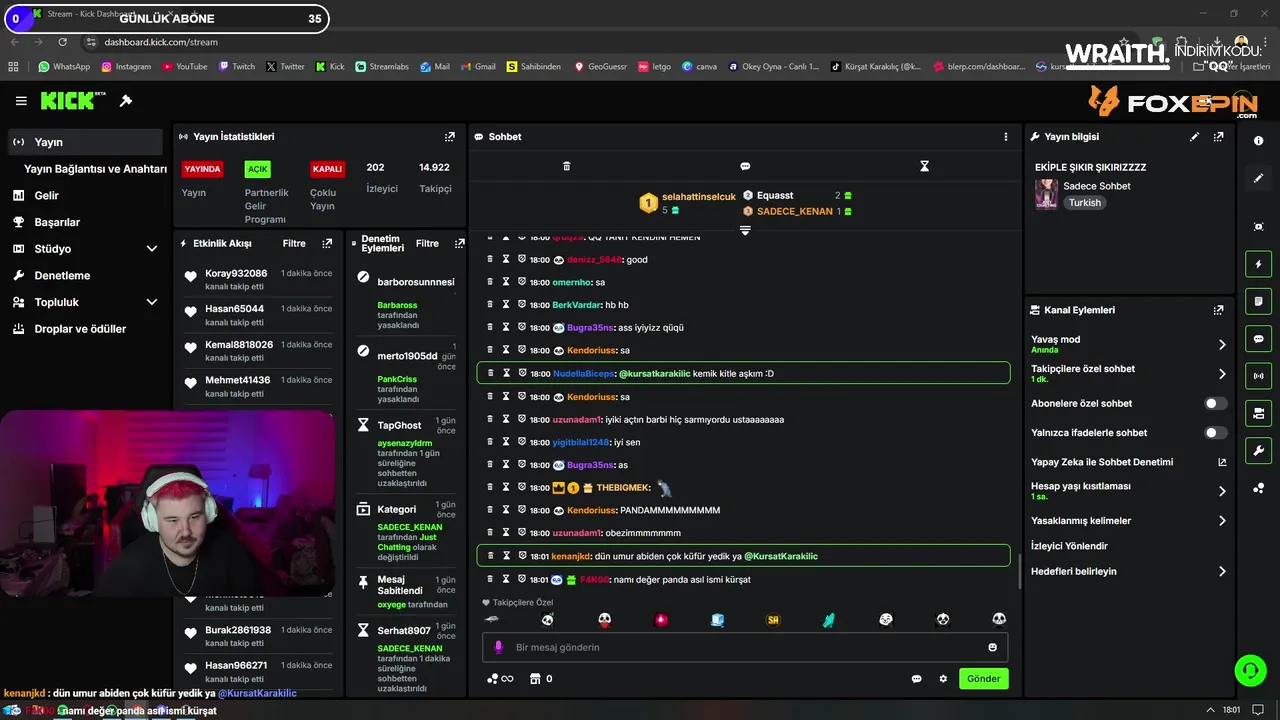Click the username Kendoriuss in PANDAMMMM message
Screen dimensions: 1280x720
coord(591,510)
